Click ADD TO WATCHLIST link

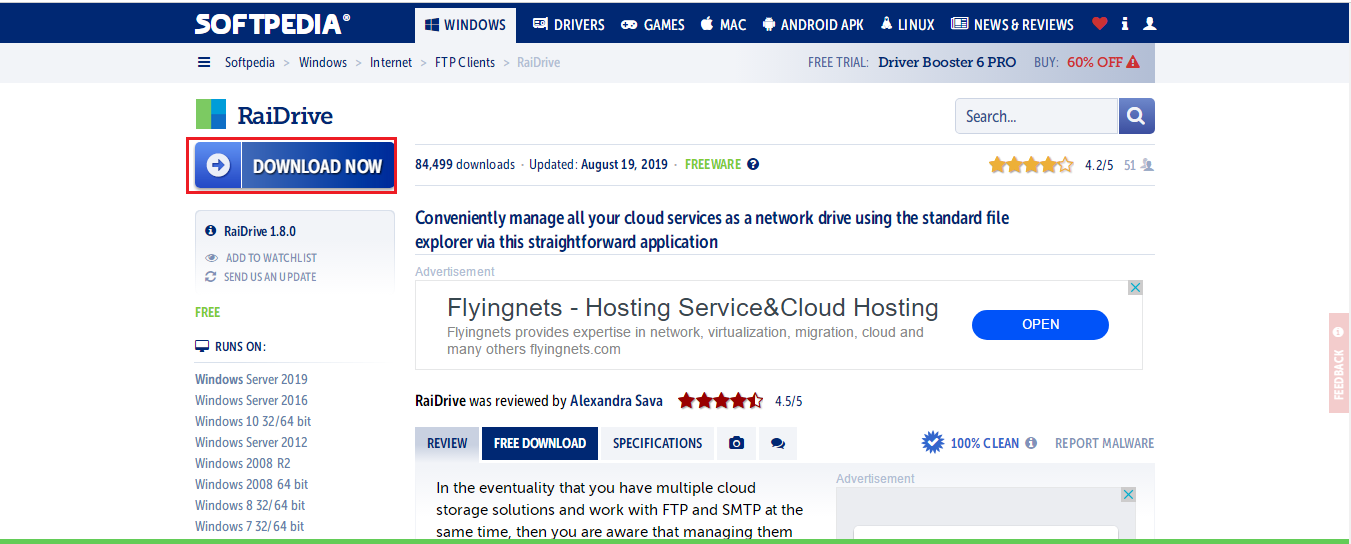point(271,258)
